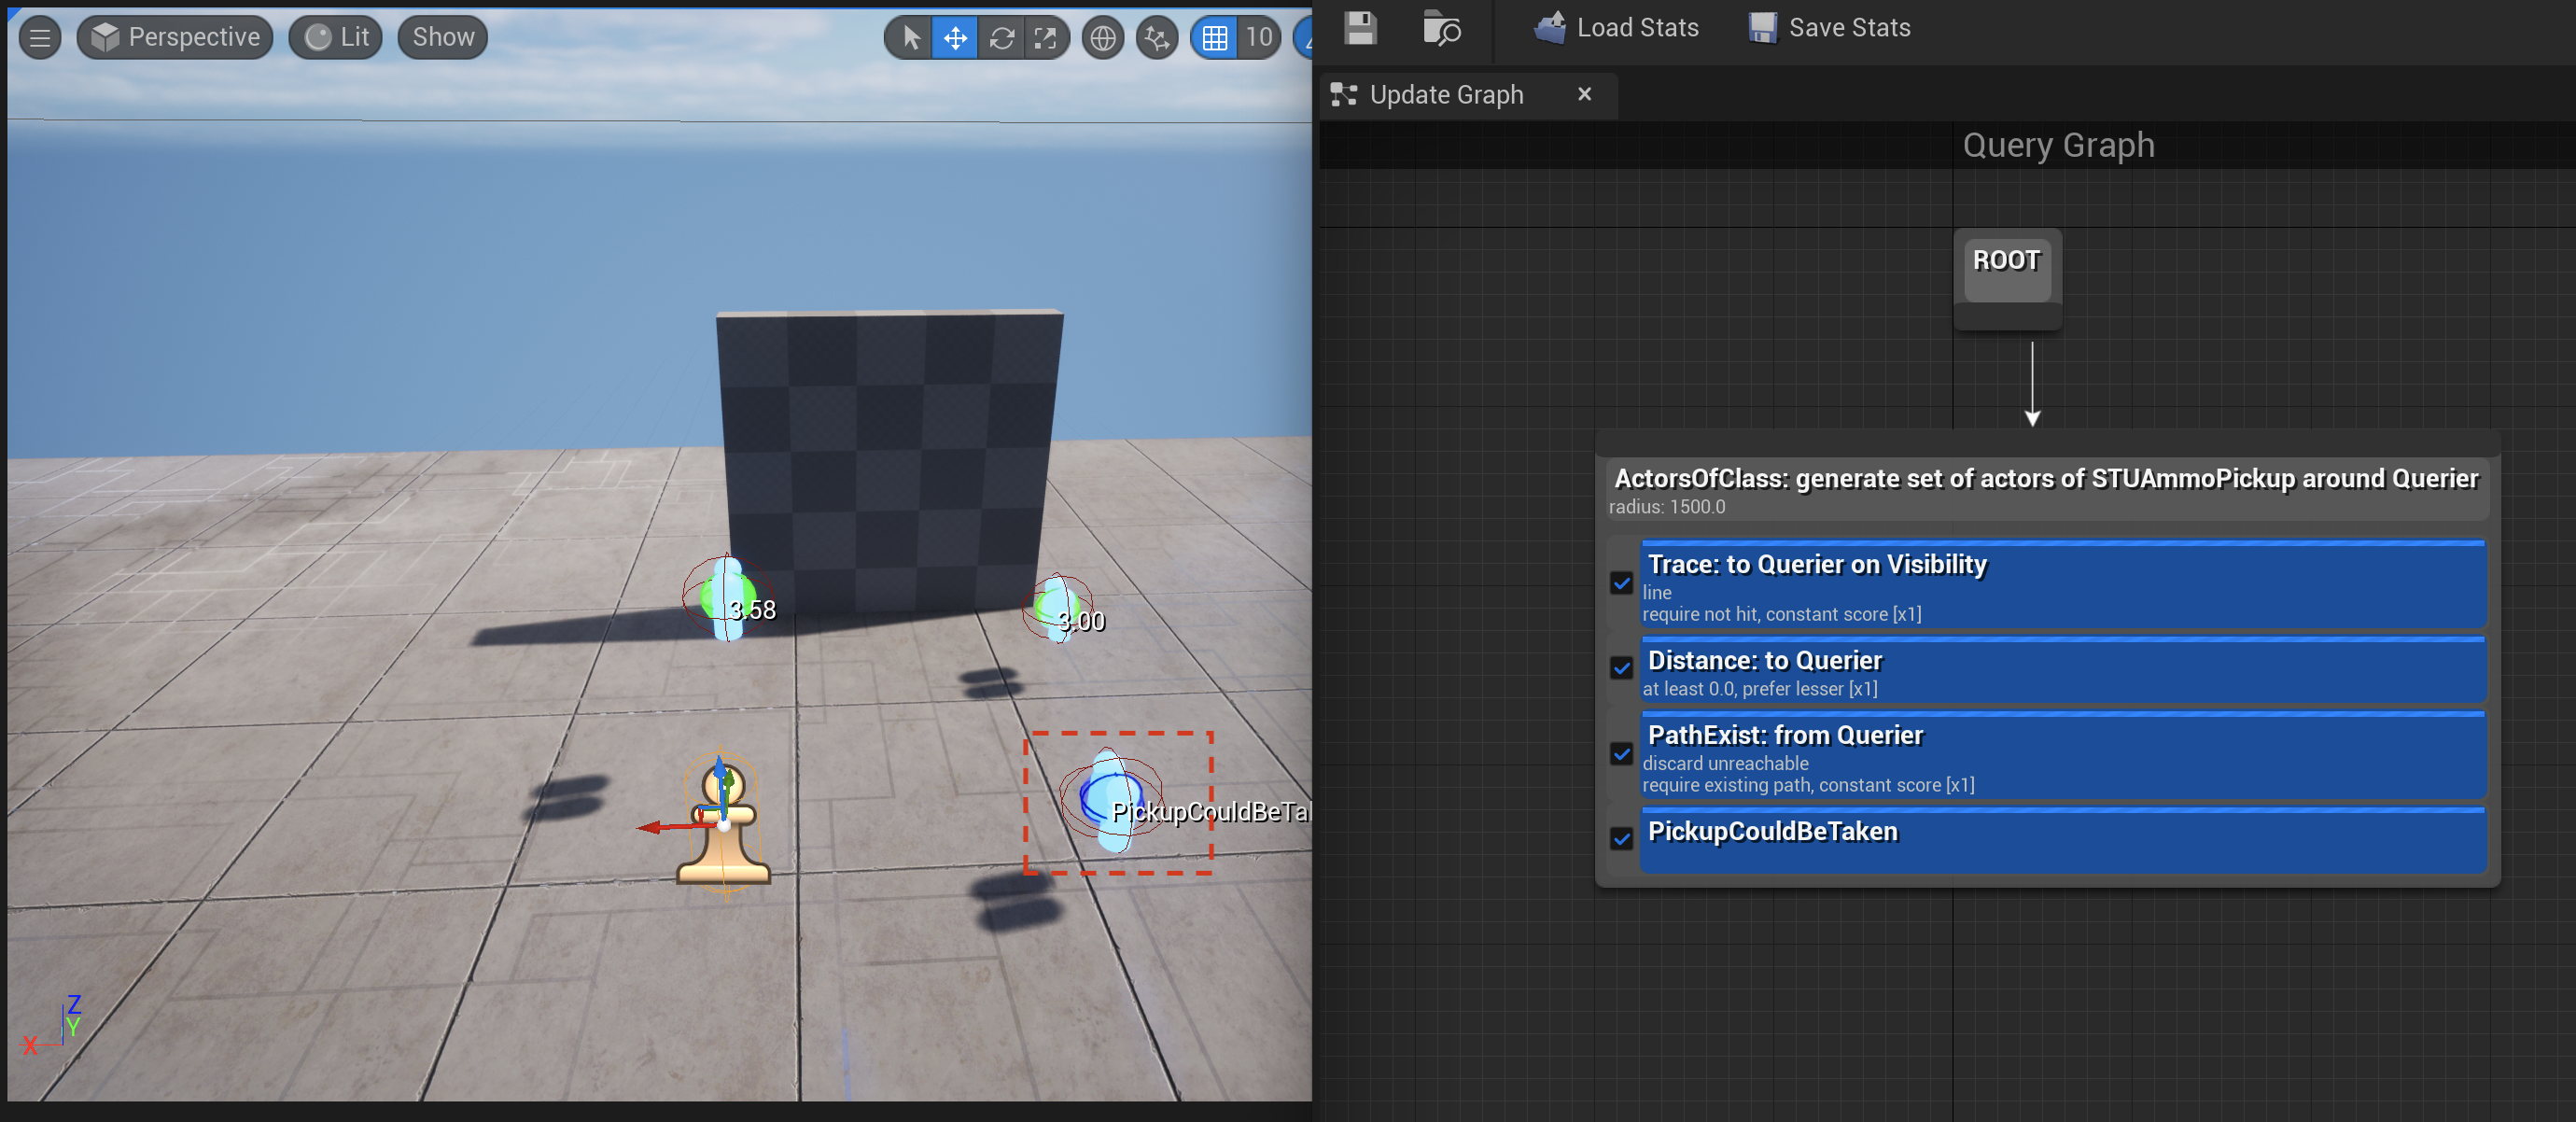Toggle surface snapping icon
Screen dimensions: 2576x1122
(x=1157, y=38)
